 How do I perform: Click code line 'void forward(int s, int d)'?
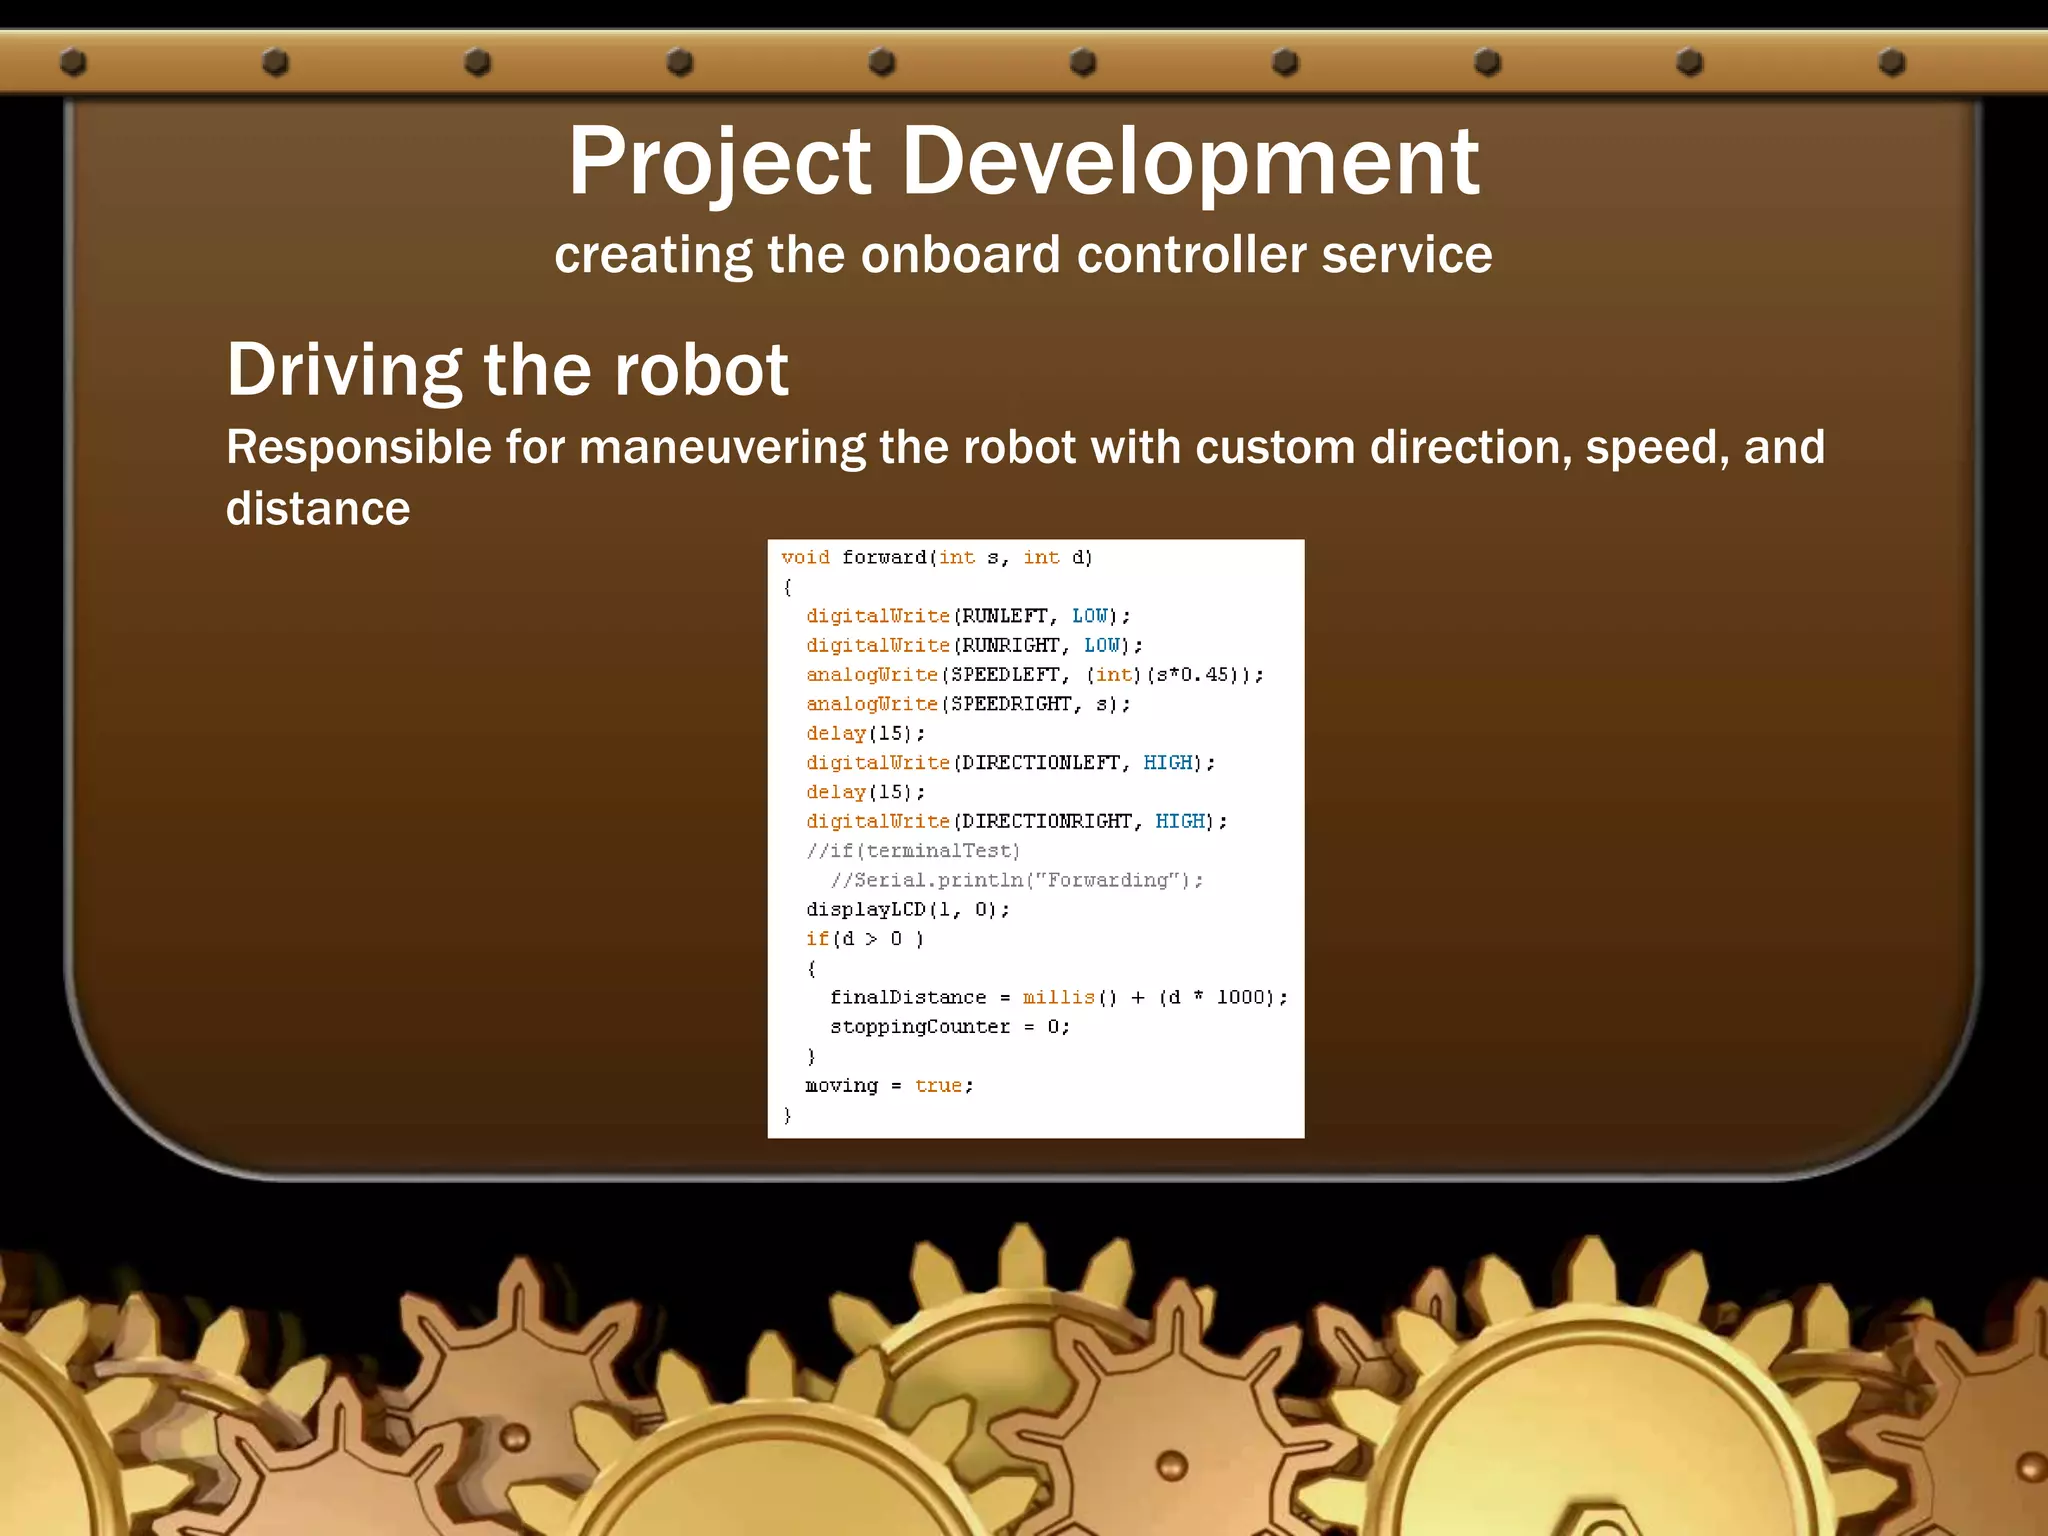coord(937,557)
